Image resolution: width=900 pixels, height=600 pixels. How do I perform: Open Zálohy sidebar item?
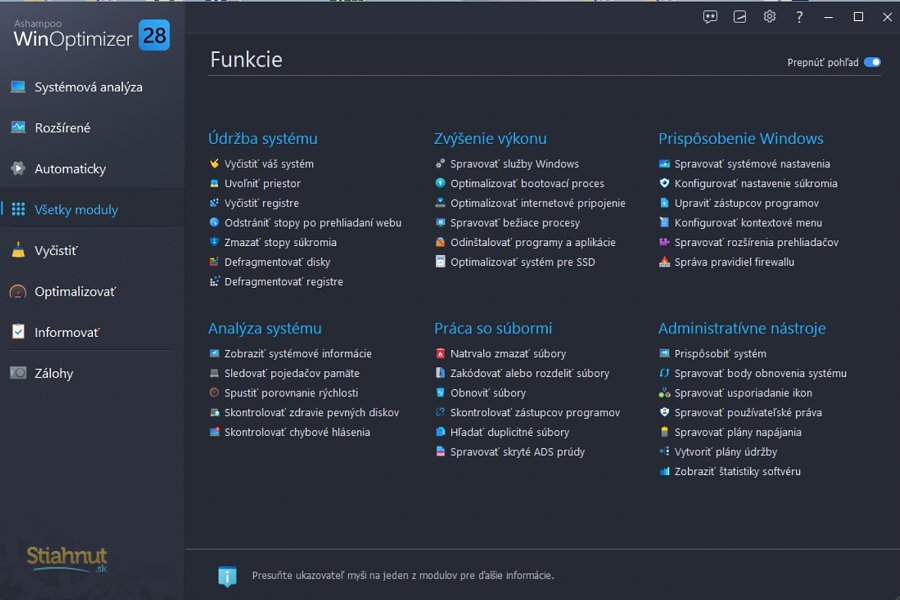tap(92, 373)
